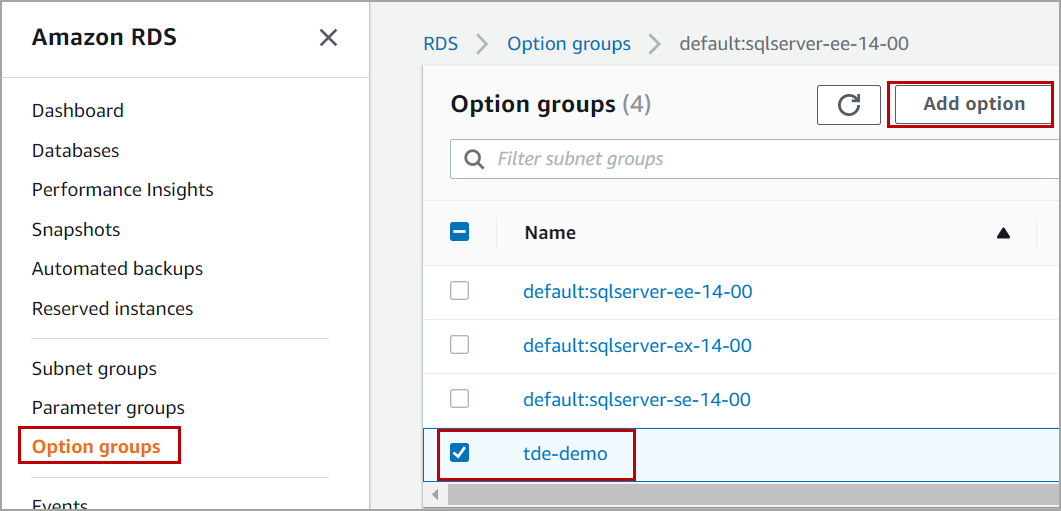
Task: Navigate to Option groups breadcrumb
Action: (x=569, y=44)
